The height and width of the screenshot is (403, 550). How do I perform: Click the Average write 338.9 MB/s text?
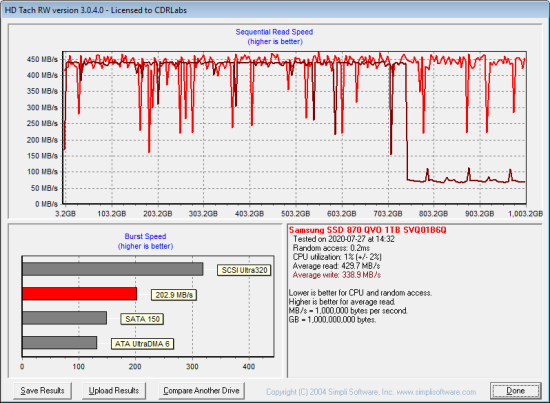(x=337, y=275)
